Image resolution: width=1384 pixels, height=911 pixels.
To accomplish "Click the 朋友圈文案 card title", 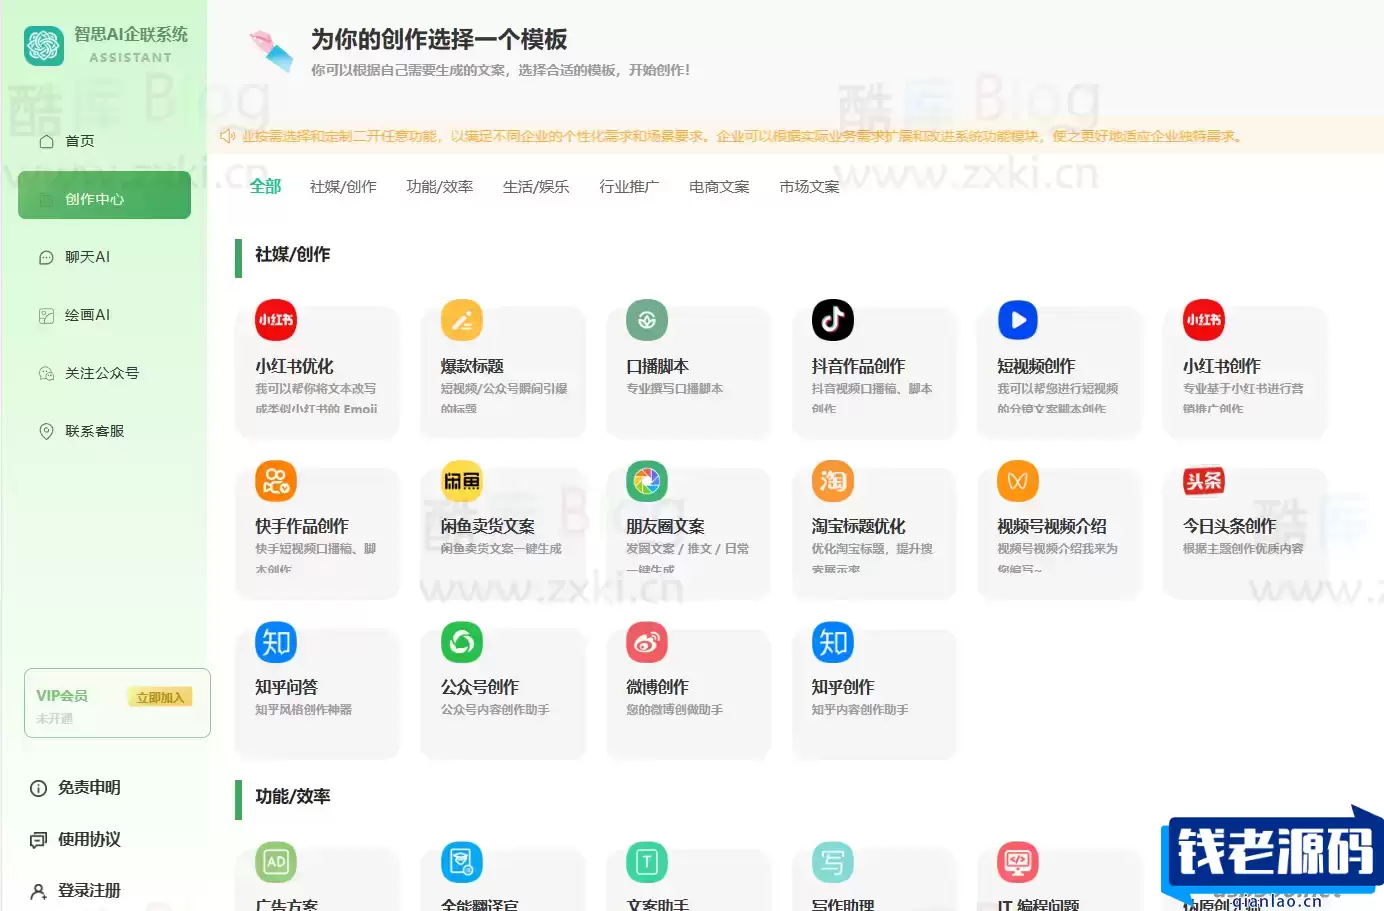I will pyautogui.click(x=665, y=526).
